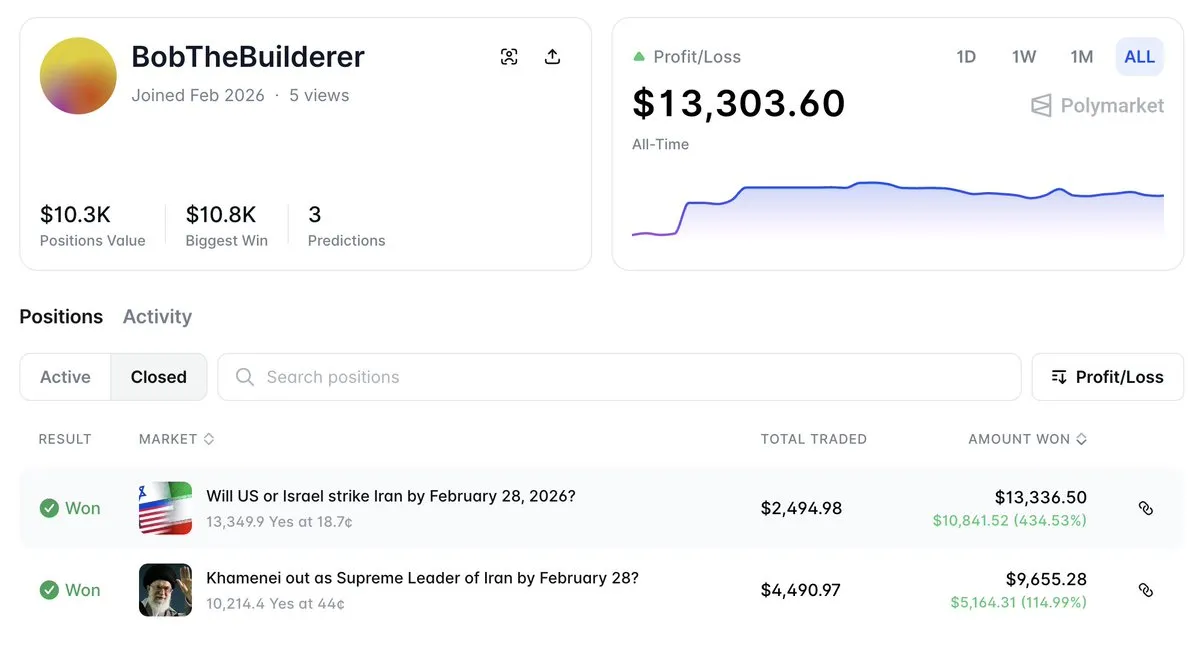
Task: Click the Khamenei market photo thumbnail
Action: pyautogui.click(x=165, y=590)
